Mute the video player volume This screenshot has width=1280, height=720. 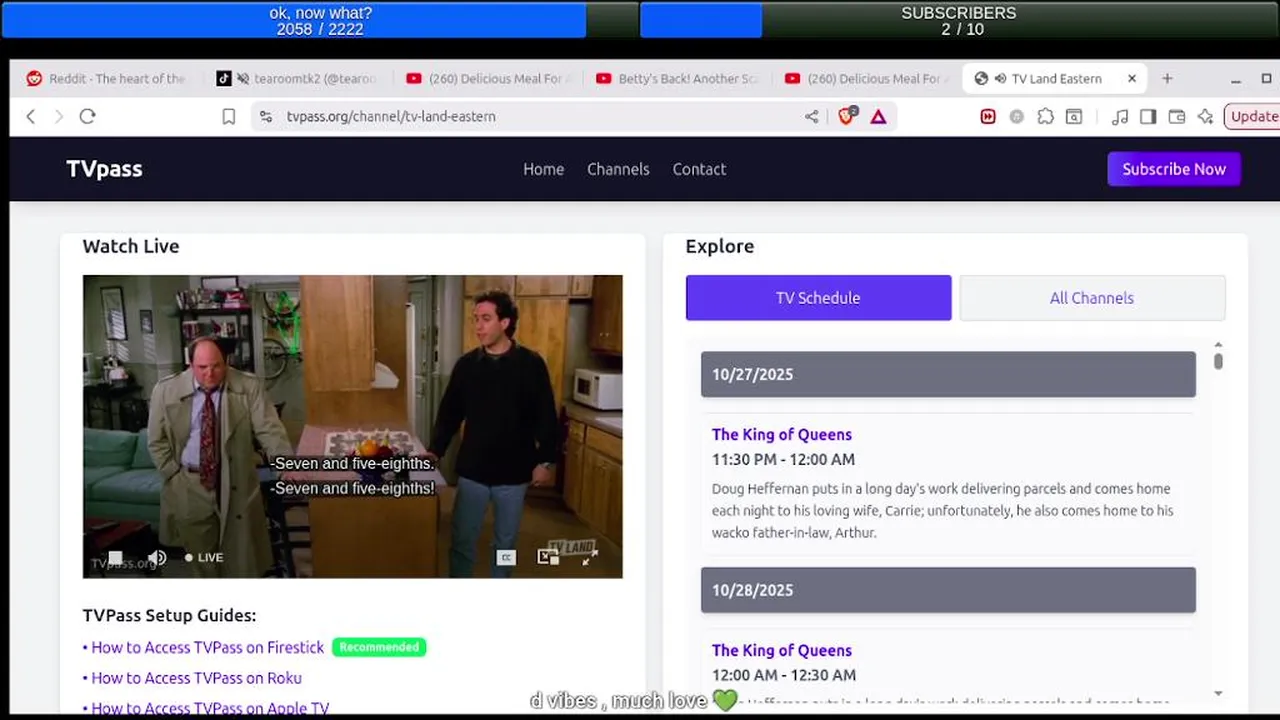tap(157, 557)
